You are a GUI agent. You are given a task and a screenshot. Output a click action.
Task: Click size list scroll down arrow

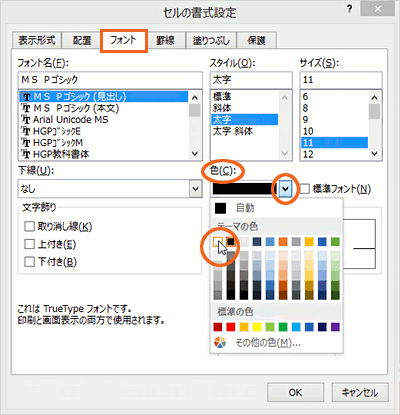coord(375,154)
